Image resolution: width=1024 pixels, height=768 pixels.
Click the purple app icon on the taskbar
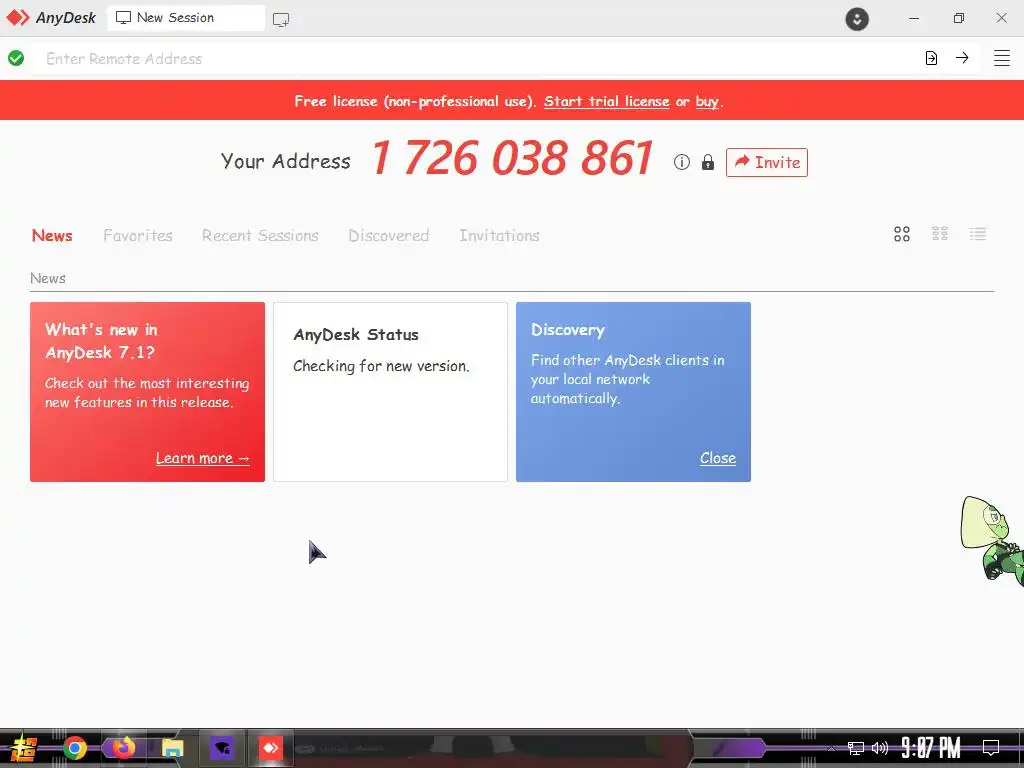click(222, 748)
